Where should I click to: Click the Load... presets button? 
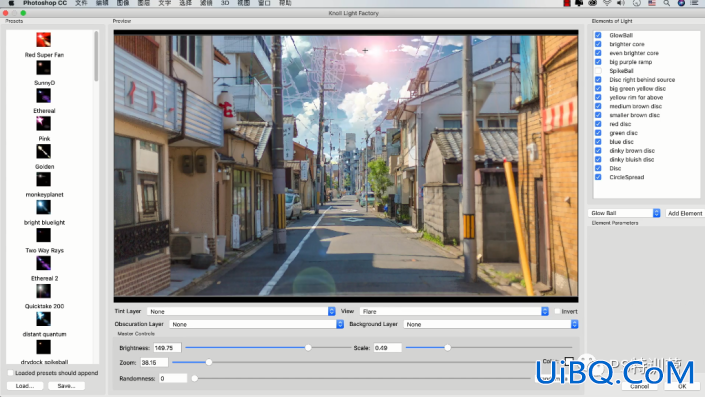point(25,386)
